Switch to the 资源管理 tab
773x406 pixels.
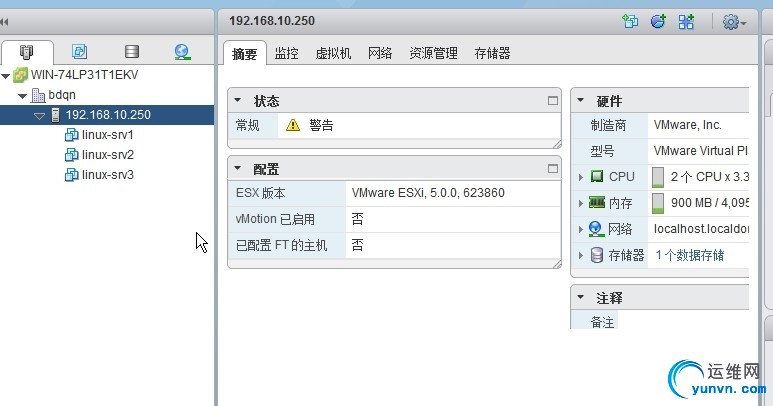[433, 53]
